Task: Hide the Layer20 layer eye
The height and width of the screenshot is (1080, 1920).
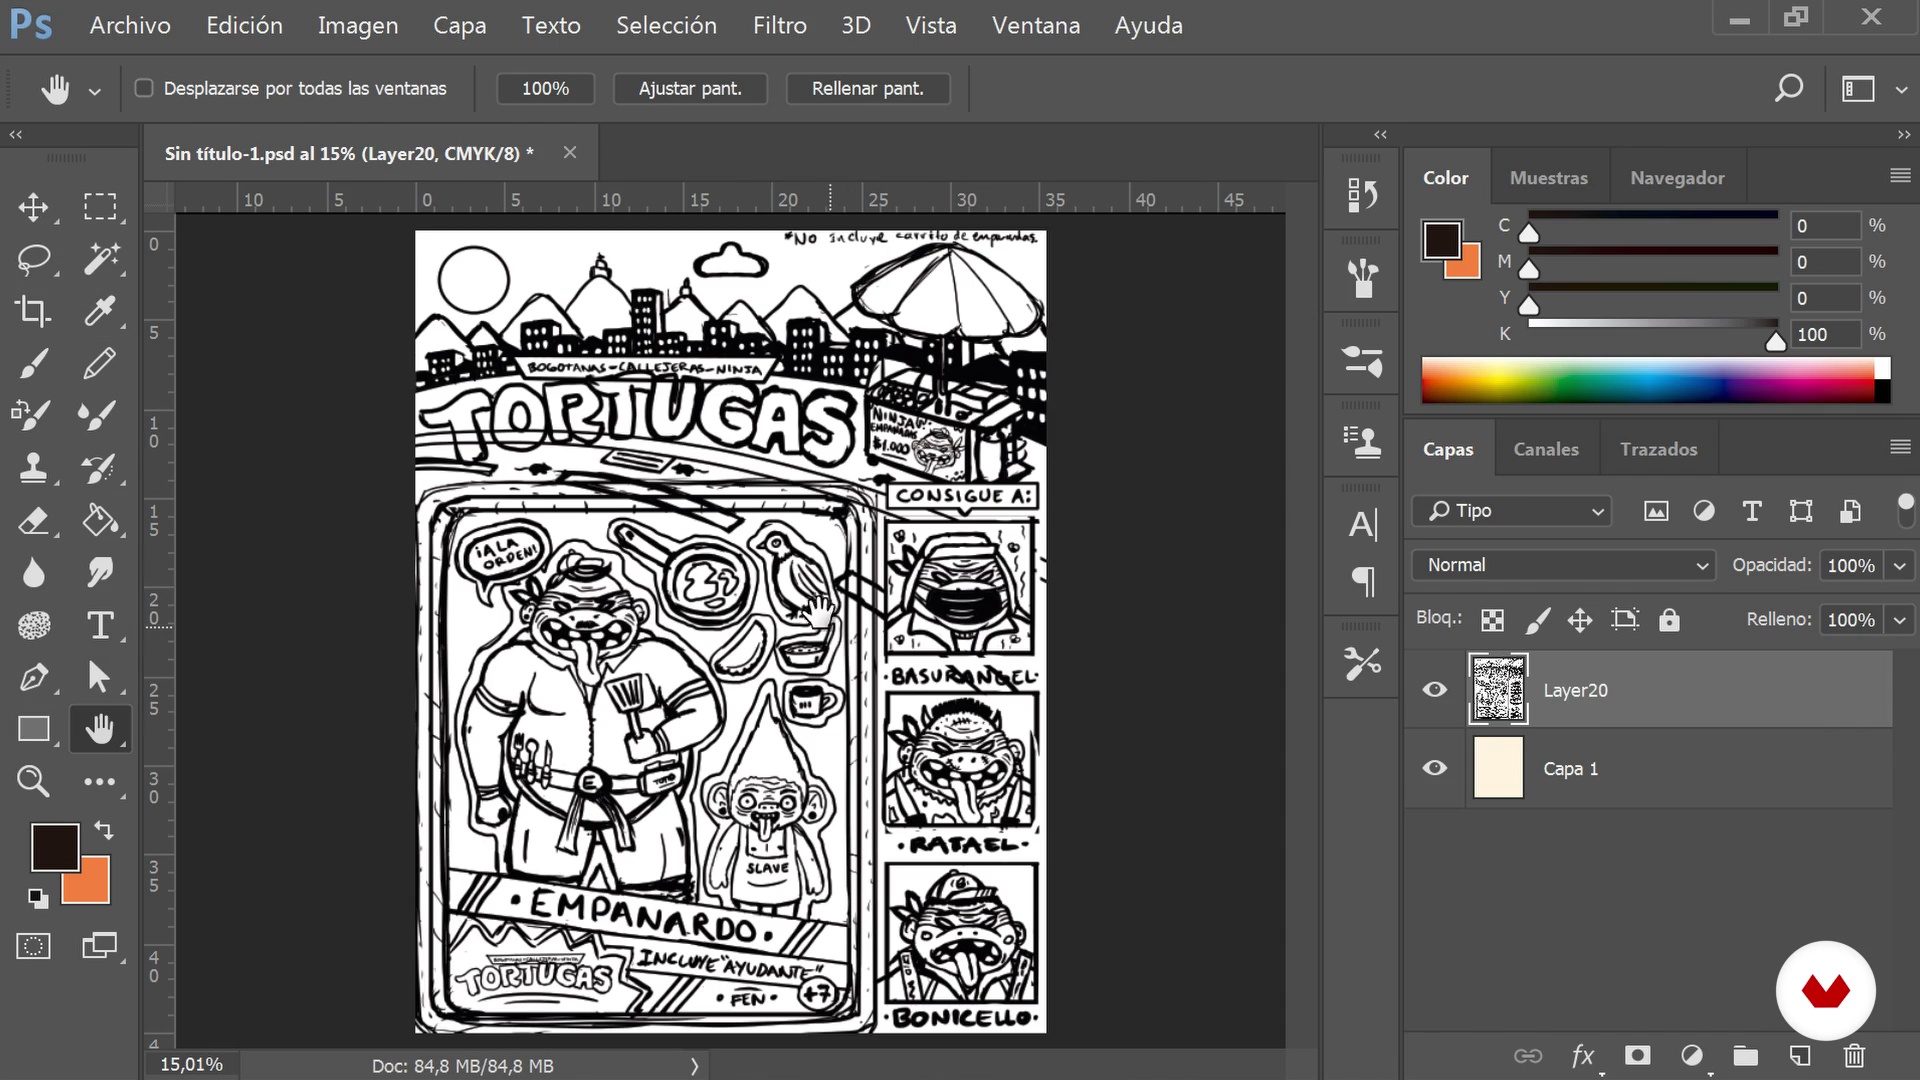Action: (x=1435, y=689)
